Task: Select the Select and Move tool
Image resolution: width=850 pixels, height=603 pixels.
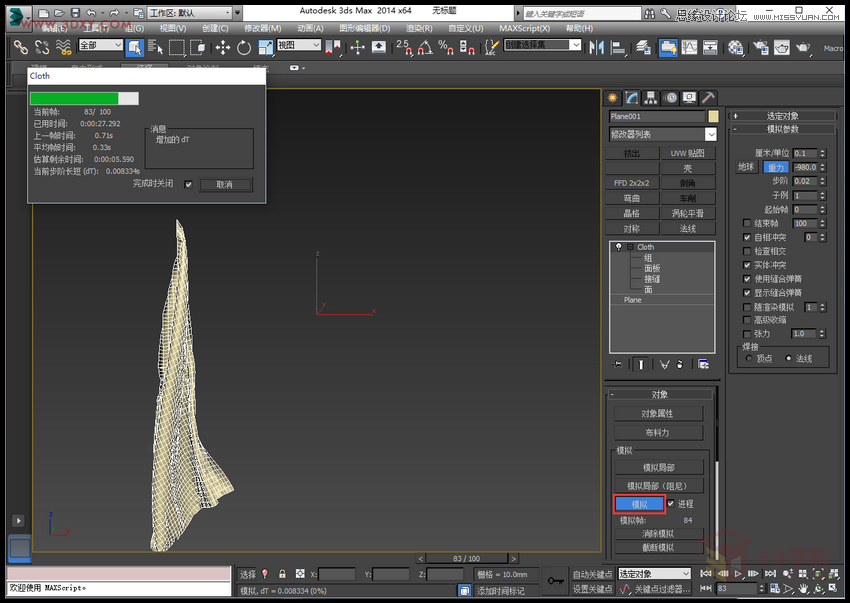Action: coord(223,47)
